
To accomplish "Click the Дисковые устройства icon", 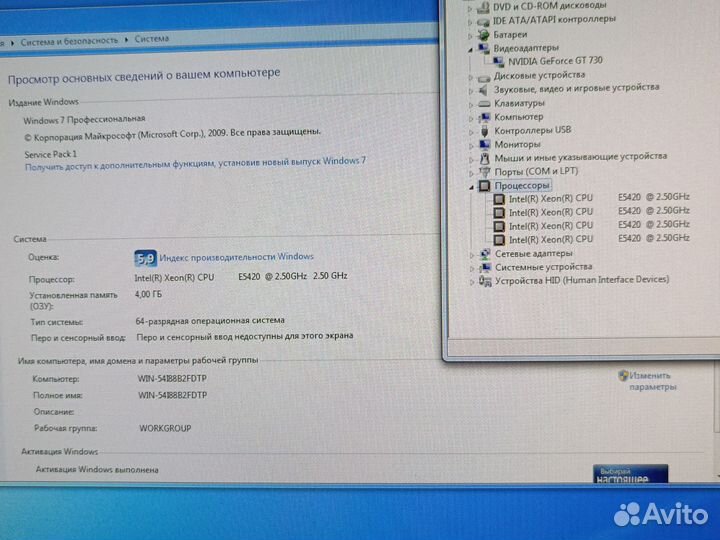I will pyautogui.click(x=484, y=77).
